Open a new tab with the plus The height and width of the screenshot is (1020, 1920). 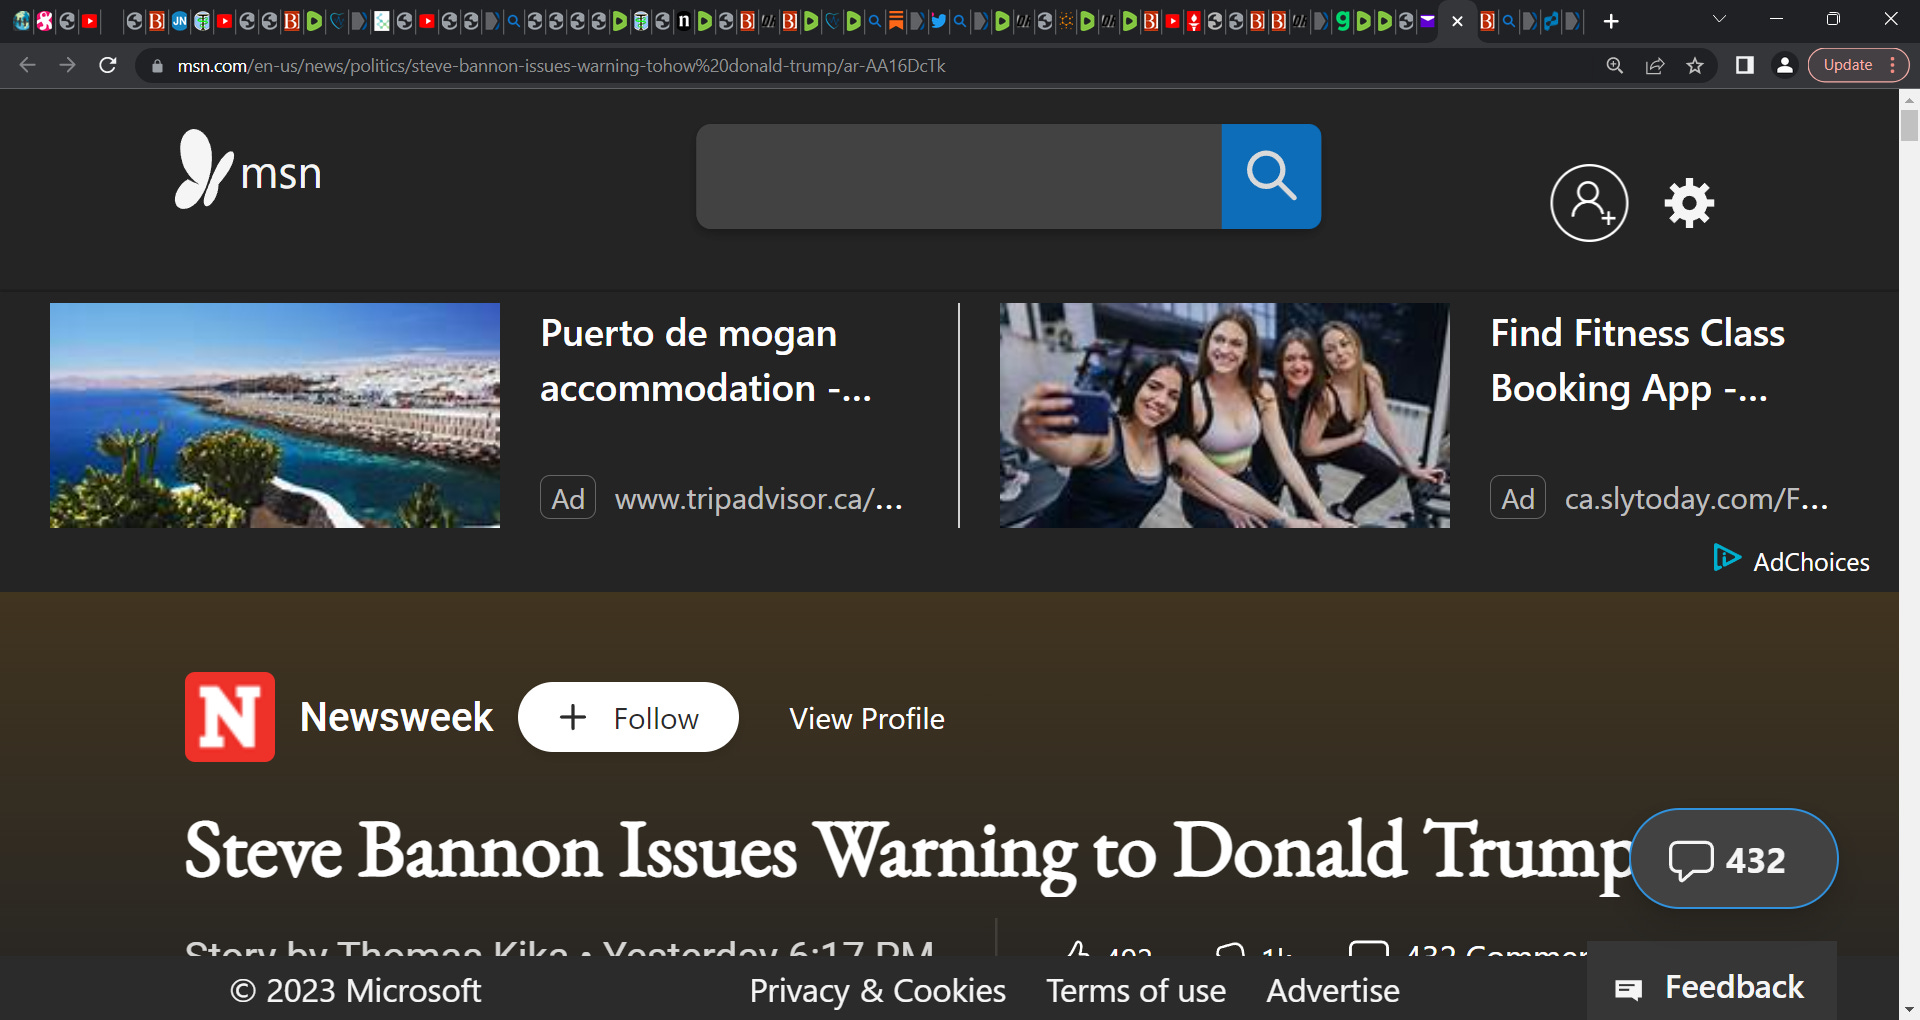point(1611,21)
